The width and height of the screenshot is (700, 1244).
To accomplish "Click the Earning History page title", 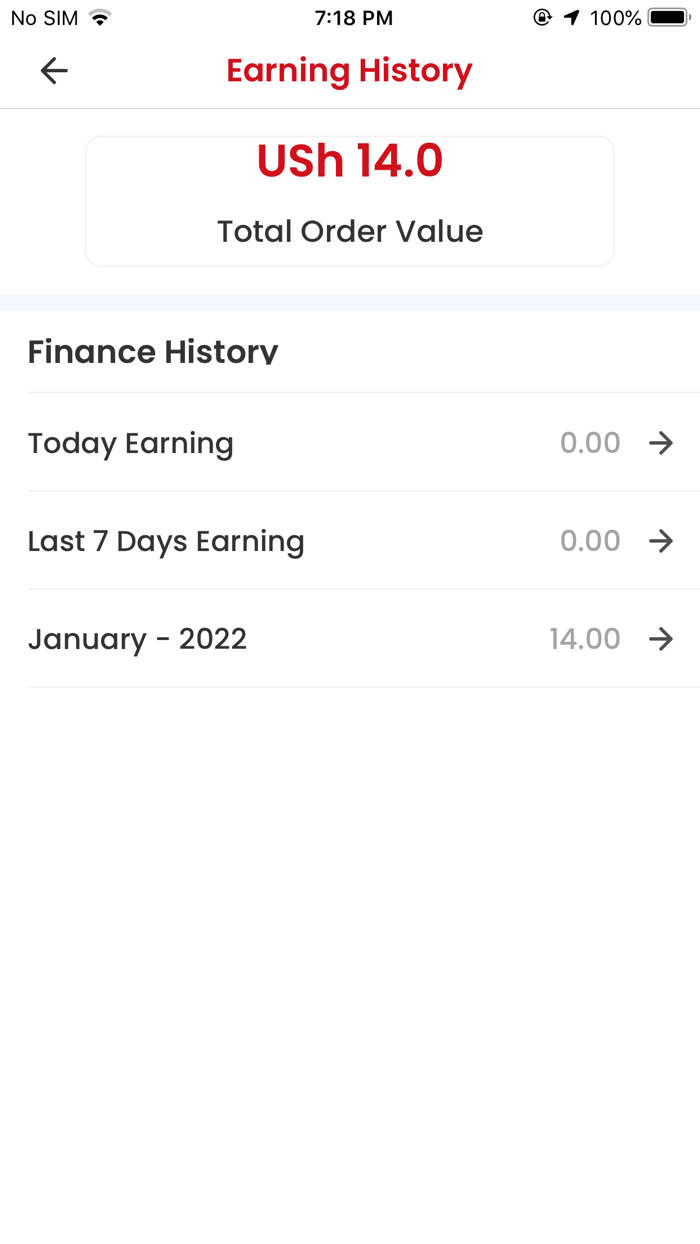I will tap(349, 71).
